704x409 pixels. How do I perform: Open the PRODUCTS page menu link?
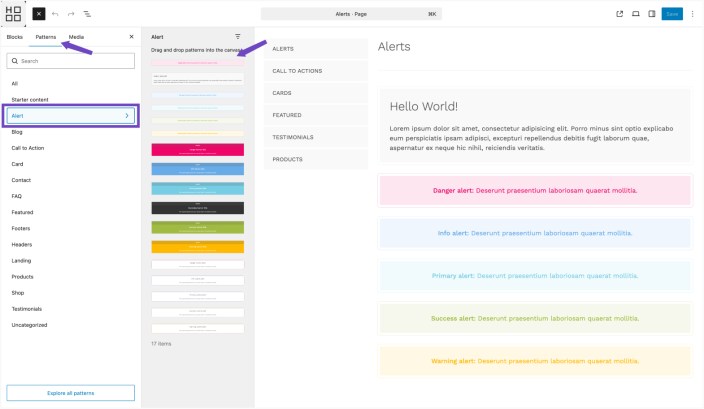287,159
